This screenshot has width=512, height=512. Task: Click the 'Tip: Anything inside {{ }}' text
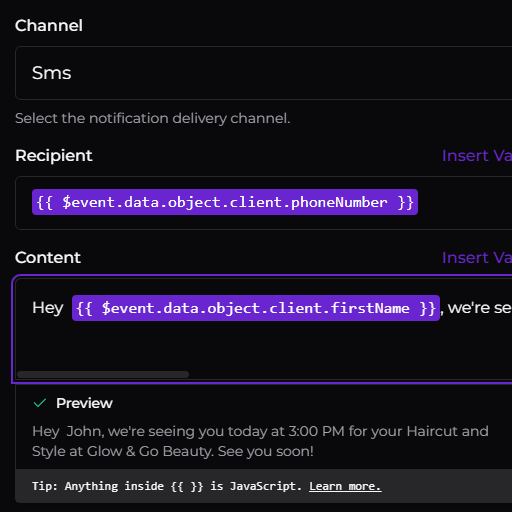[167, 486]
